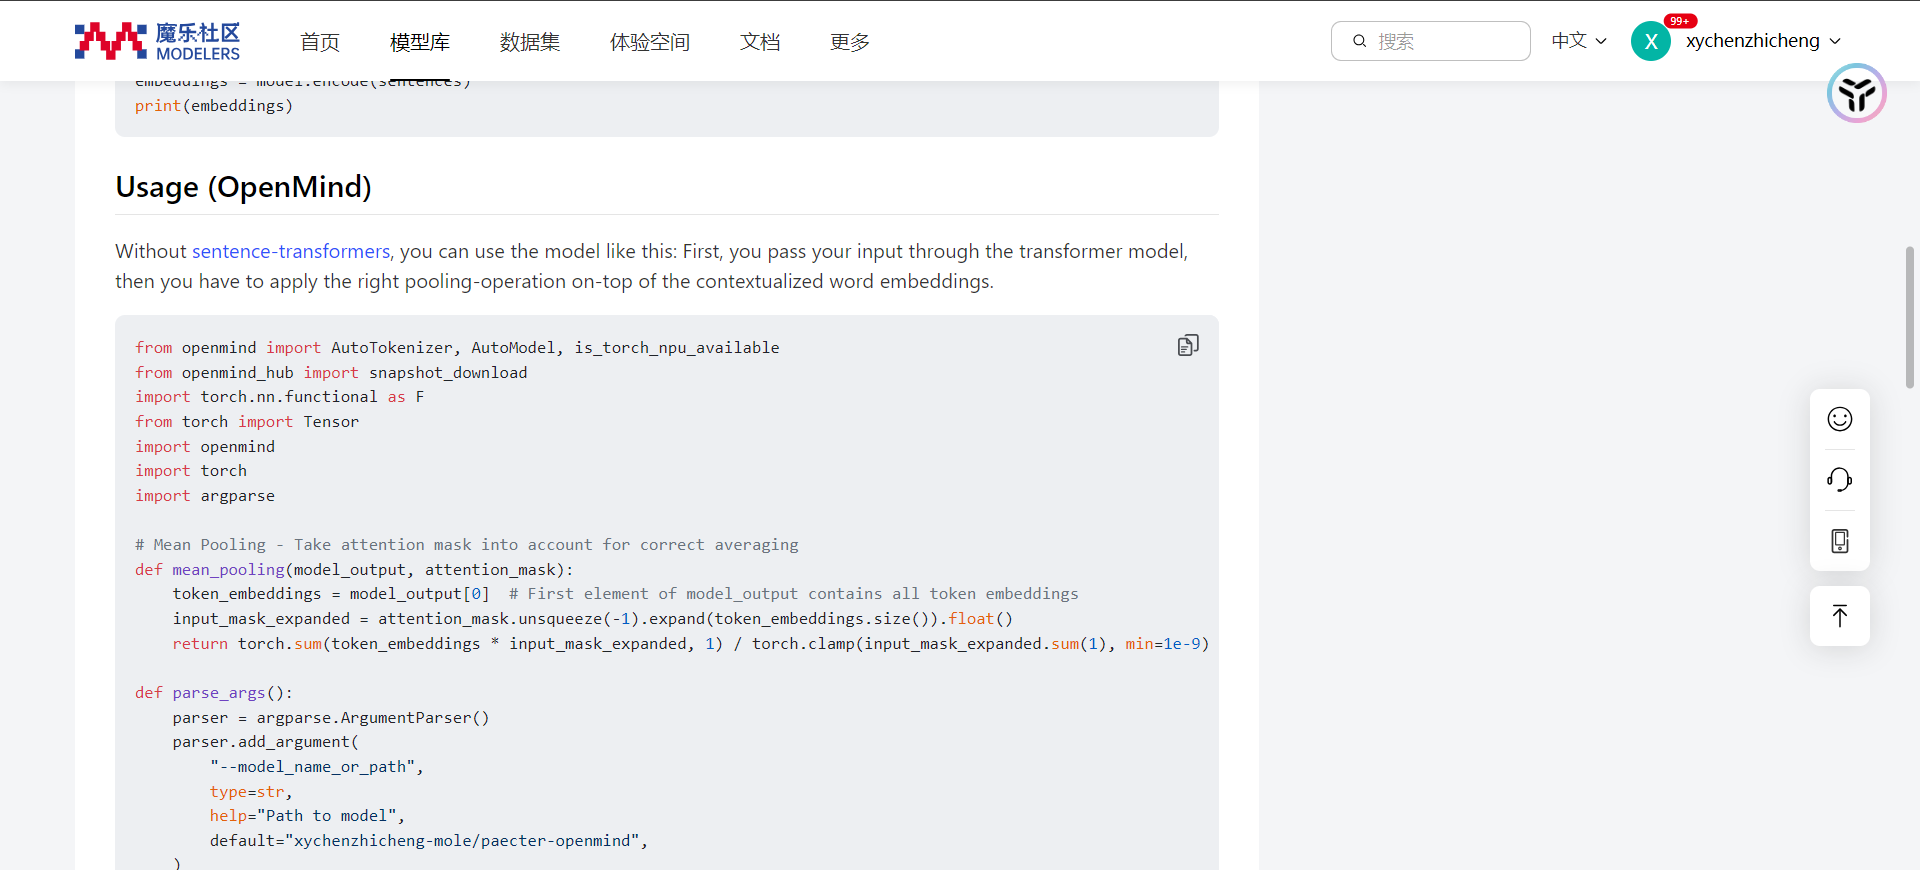Click the 'print(embeddings)' code line
The image size is (1920, 870).
pyautogui.click(x=214, y=105)
